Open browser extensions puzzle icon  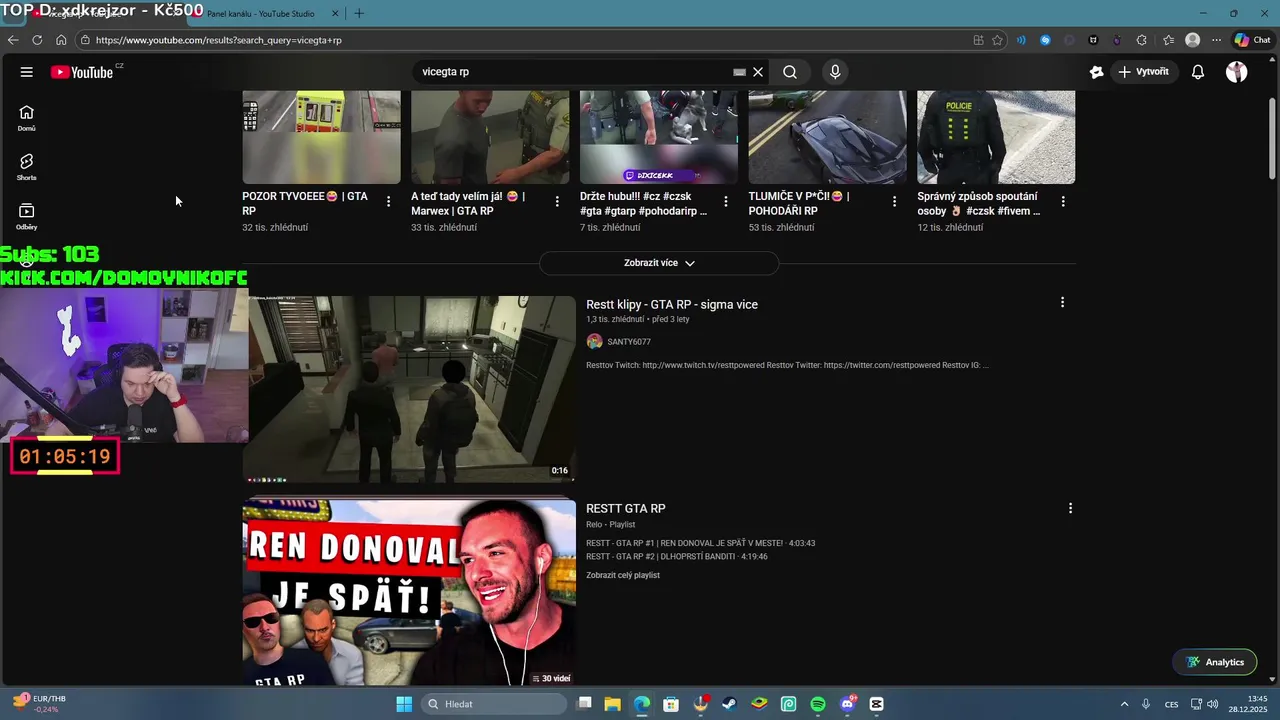click(x=1142, y=40)
